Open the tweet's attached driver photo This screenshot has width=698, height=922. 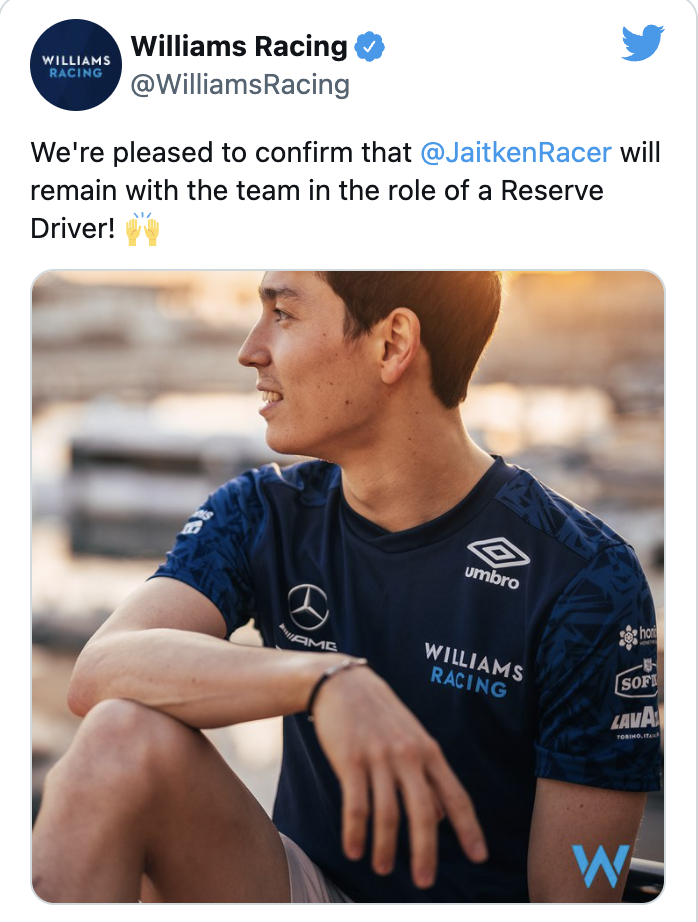[x=348, y=586]
